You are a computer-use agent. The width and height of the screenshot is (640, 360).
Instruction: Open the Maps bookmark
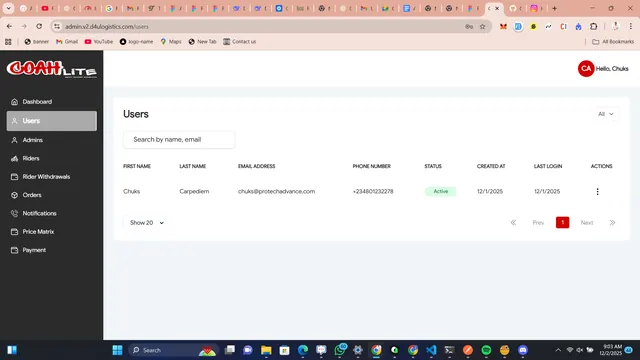point(171,42)
